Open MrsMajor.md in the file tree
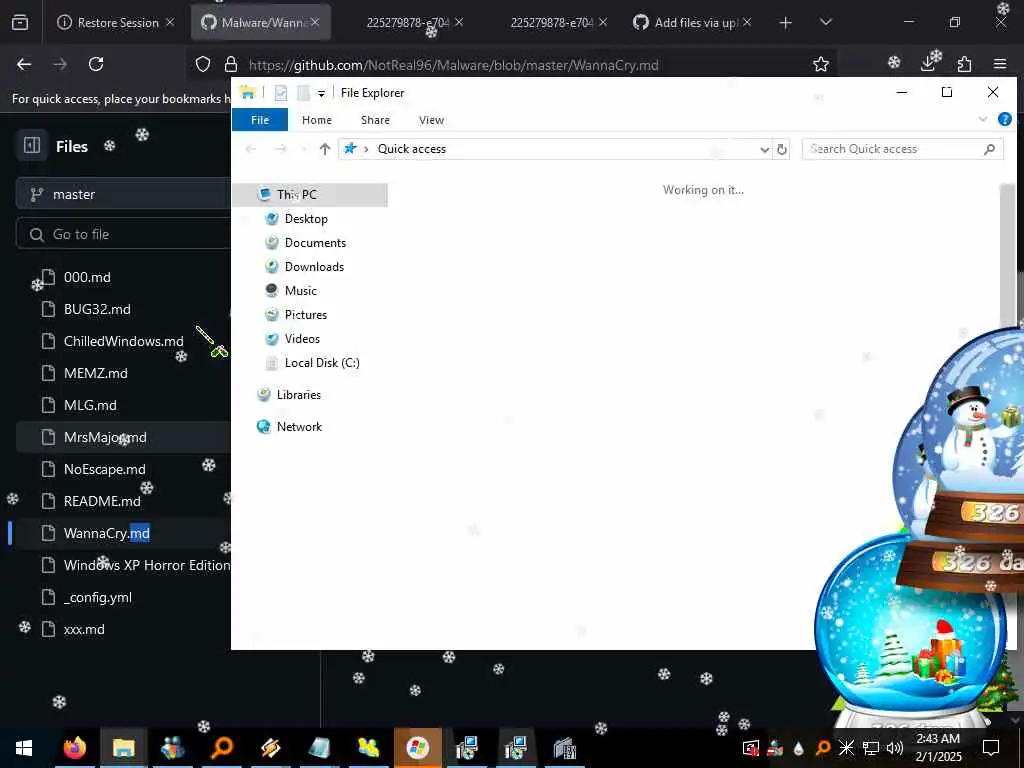Screen dimensions: 1024x768 point(104,437)
